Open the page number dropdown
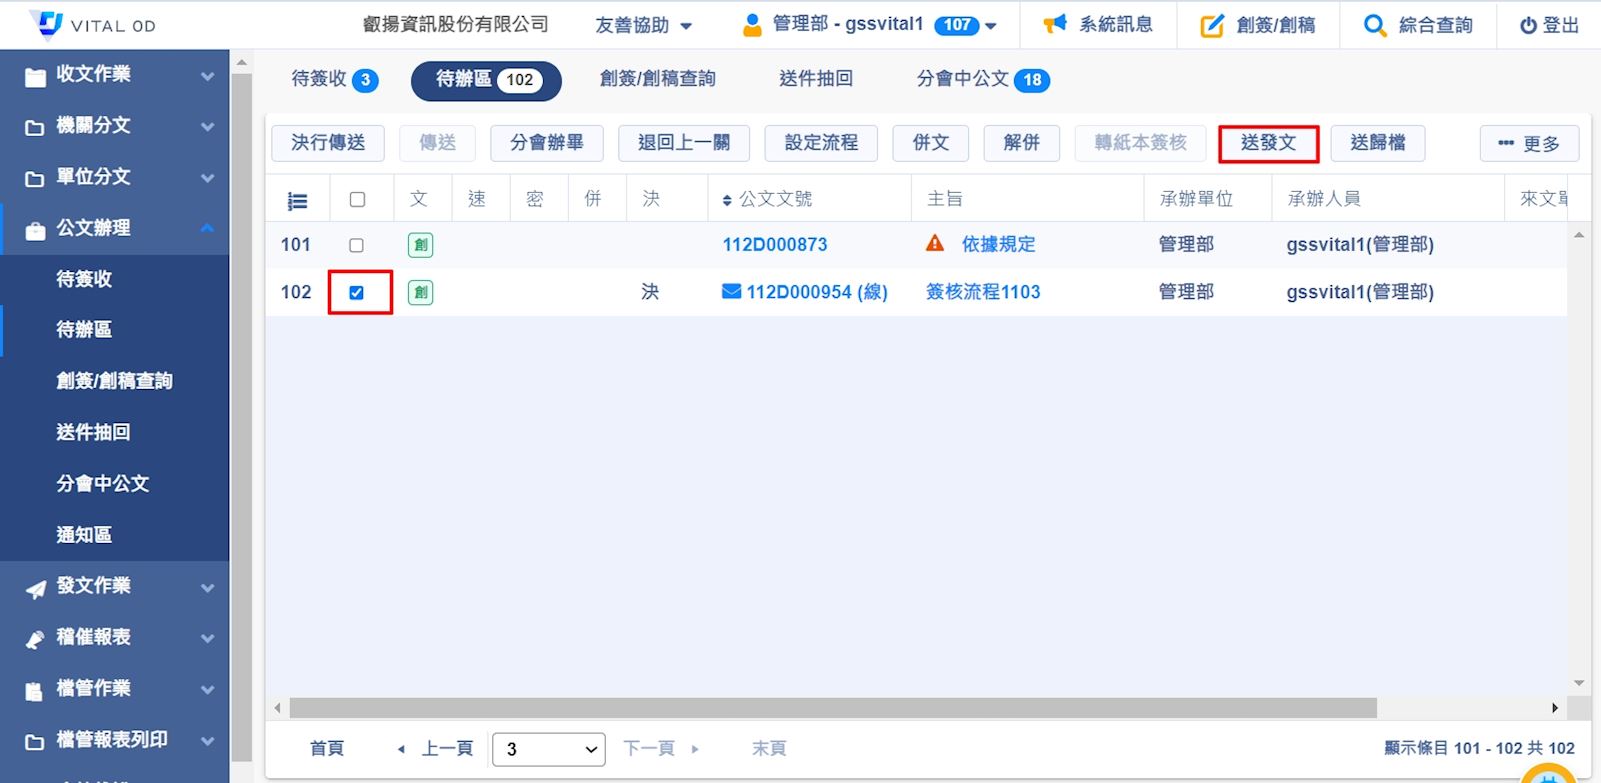The width and height of the screenshot is (1601, 783). pyautogui.click(x=548, y=749)
